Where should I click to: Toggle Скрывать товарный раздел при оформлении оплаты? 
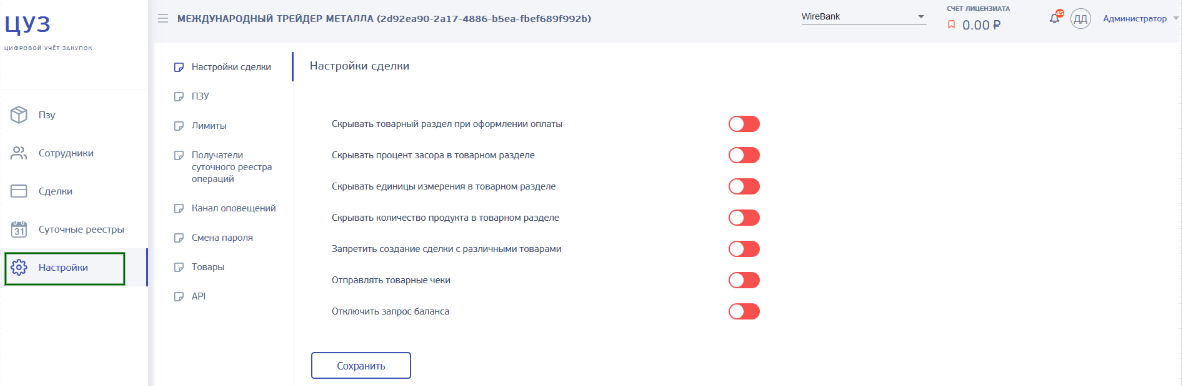tap(743, 124)
